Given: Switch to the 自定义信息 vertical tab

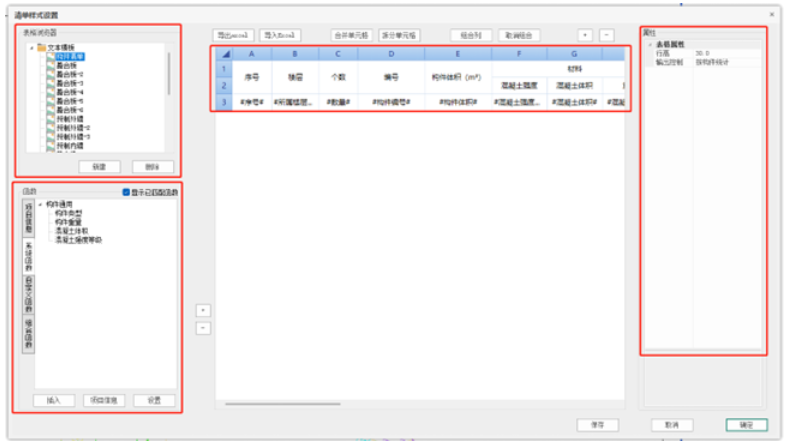Looking at the screenshot, I should 29,295.
